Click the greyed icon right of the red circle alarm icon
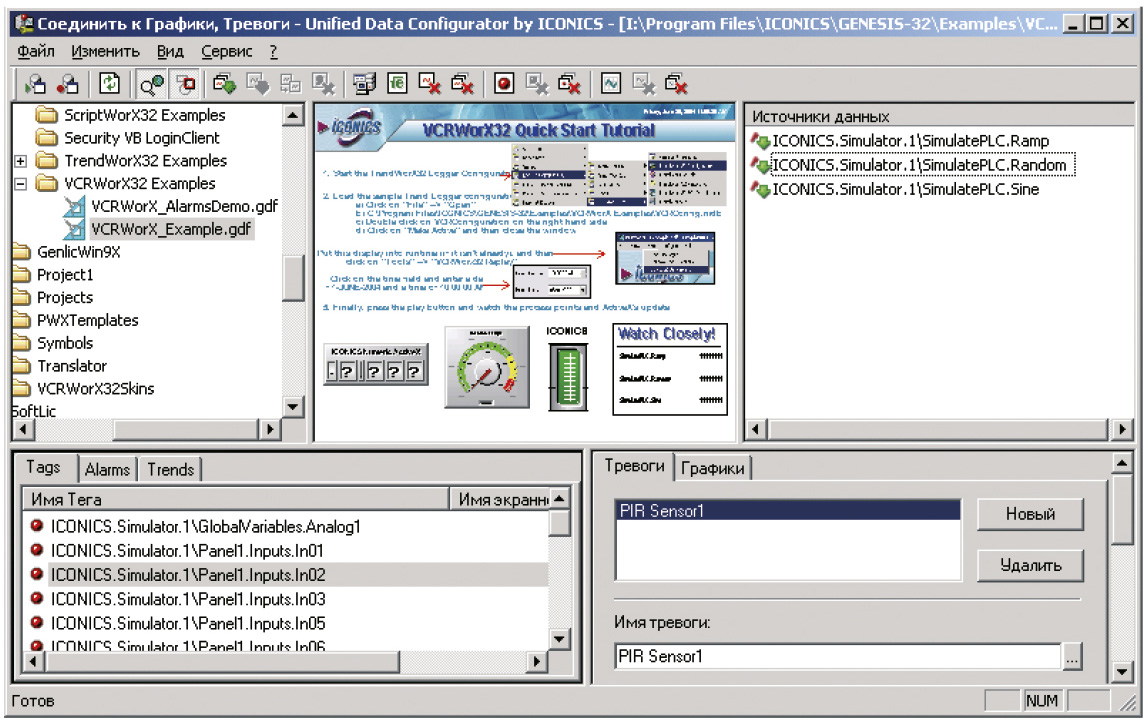Screen dimensions: 1148x722 click(537, 84)
